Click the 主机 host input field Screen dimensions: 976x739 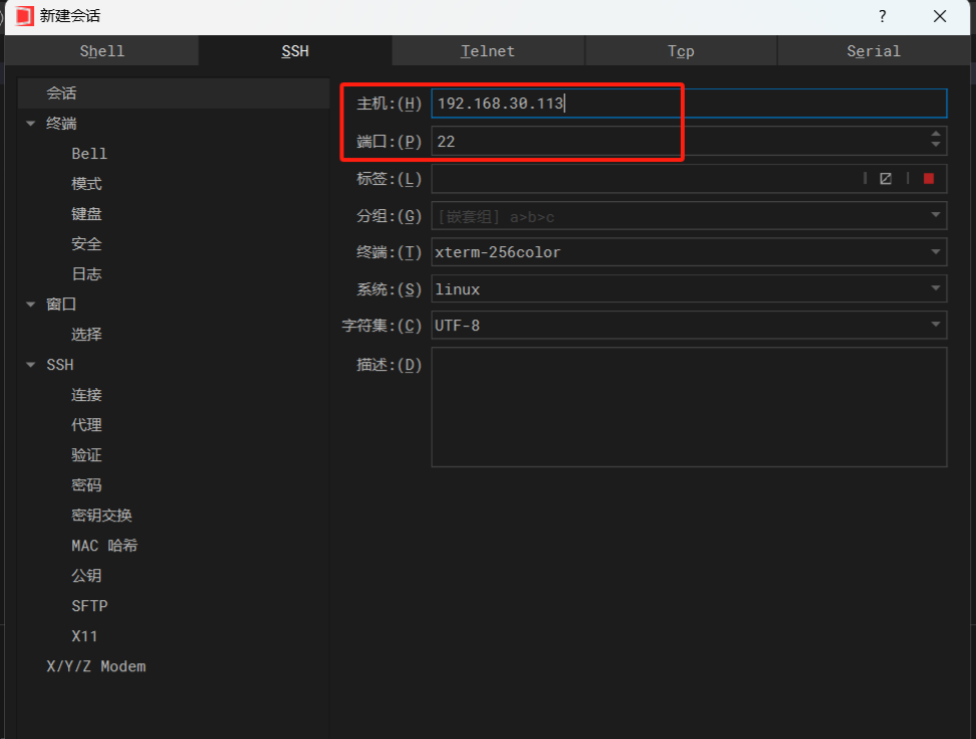689,103
